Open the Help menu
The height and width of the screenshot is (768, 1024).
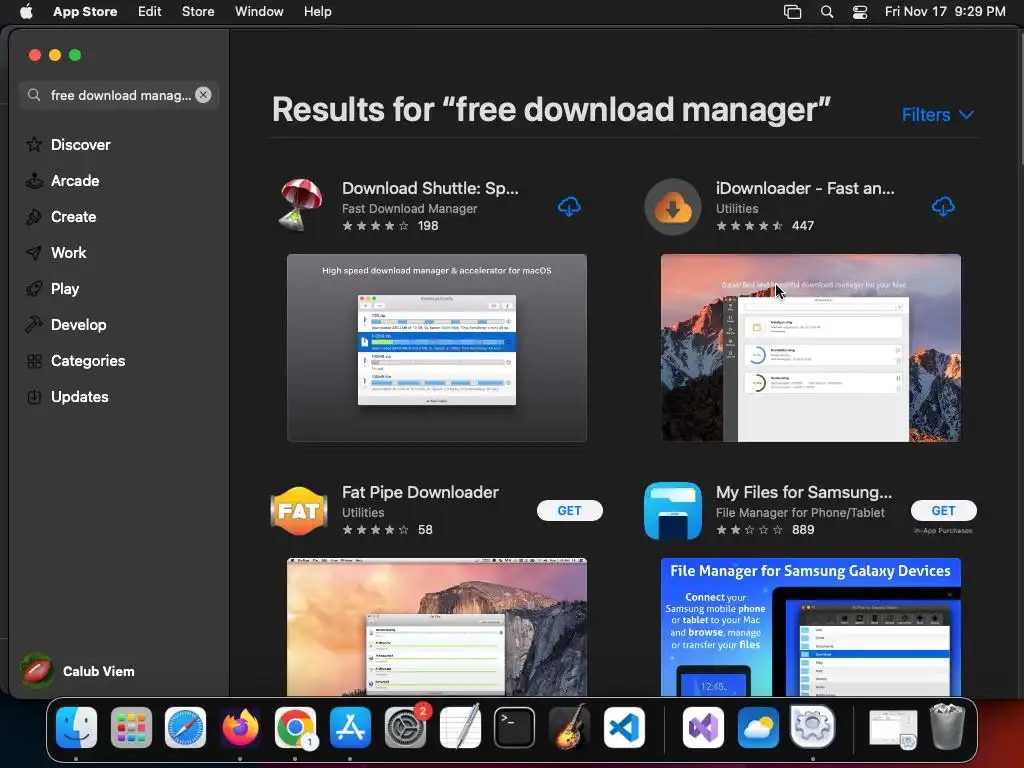point(317,12)
